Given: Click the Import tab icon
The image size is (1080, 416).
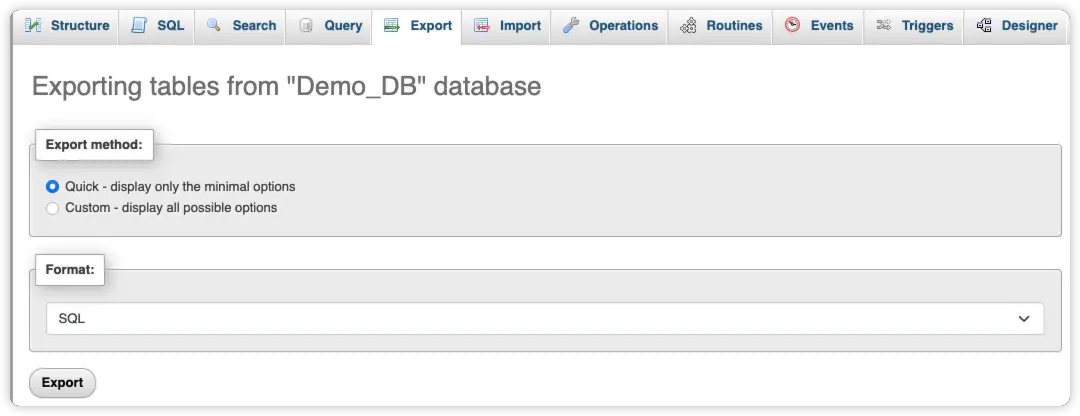Looking at the screenshot, I should pyautogui.click(x=482, y=25).
